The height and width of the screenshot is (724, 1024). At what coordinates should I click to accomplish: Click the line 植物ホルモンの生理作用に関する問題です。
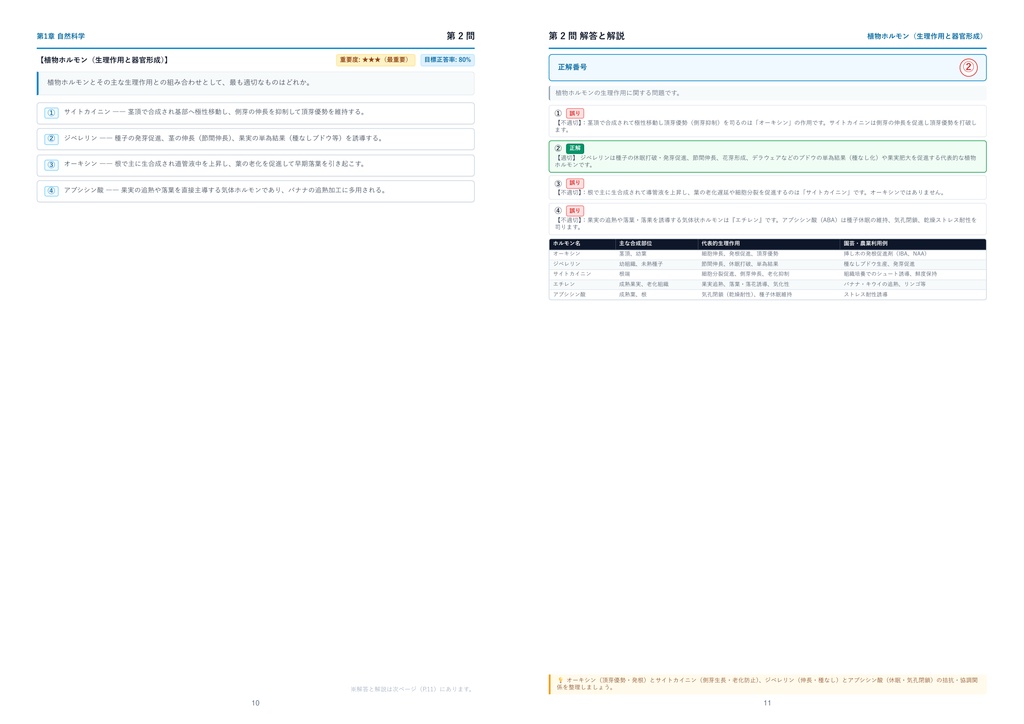point(618,93)
